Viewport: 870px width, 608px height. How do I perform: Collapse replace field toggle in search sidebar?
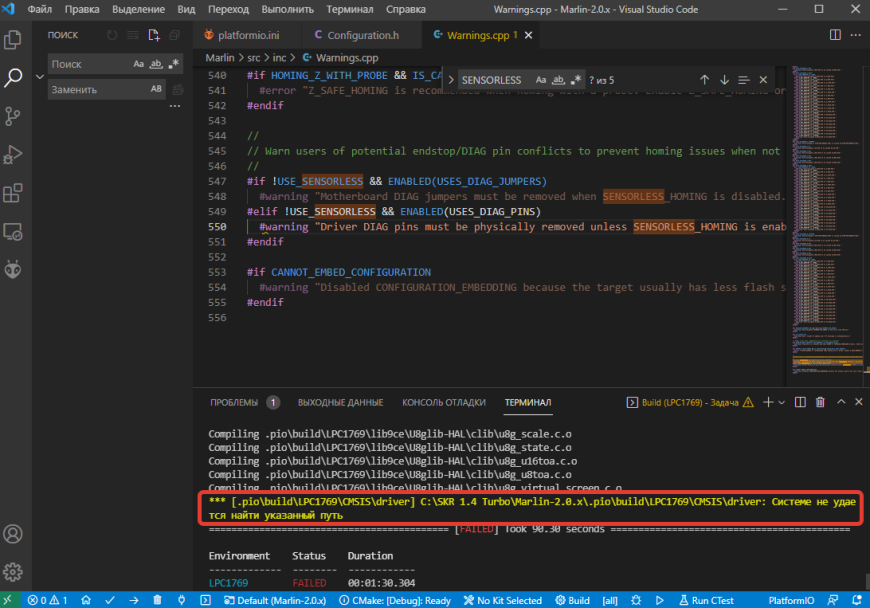[40, 77]
